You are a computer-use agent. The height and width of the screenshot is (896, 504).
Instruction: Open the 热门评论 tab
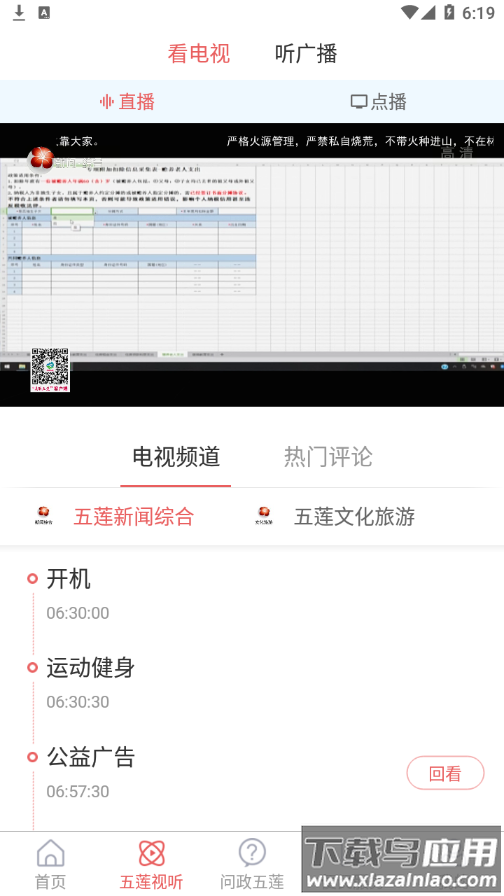(x=328, y=457)
